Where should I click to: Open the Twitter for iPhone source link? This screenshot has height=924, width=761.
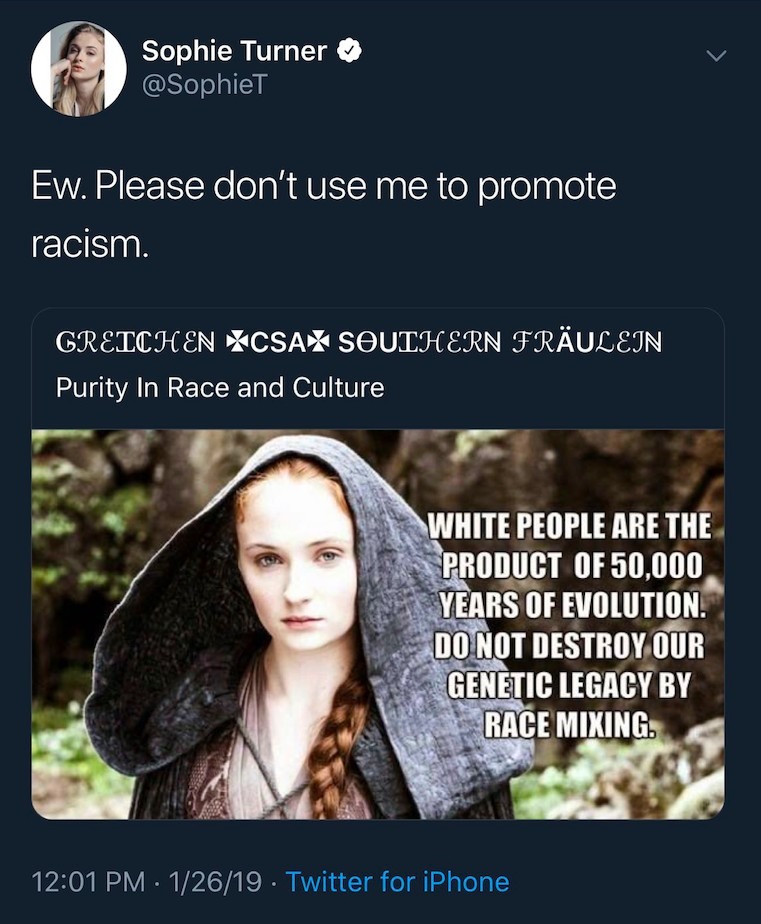coord(397,882)
